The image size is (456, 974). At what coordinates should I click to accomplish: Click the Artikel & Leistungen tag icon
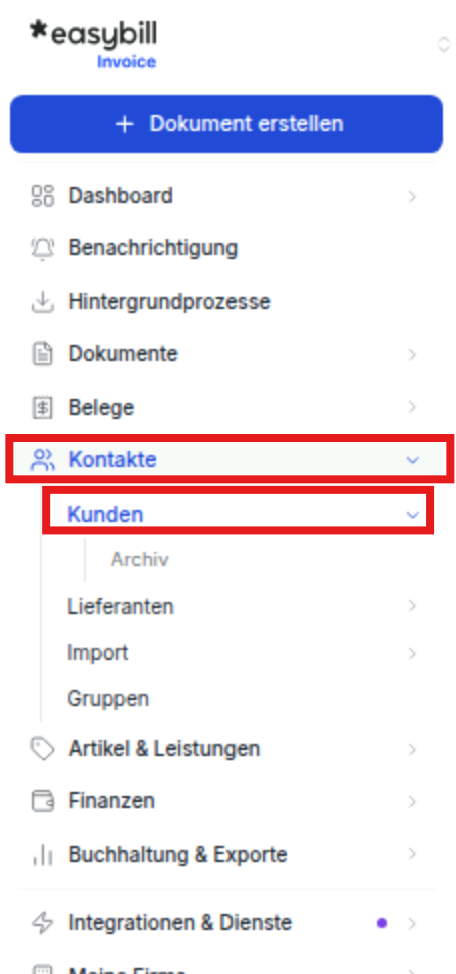click(42, 749)
